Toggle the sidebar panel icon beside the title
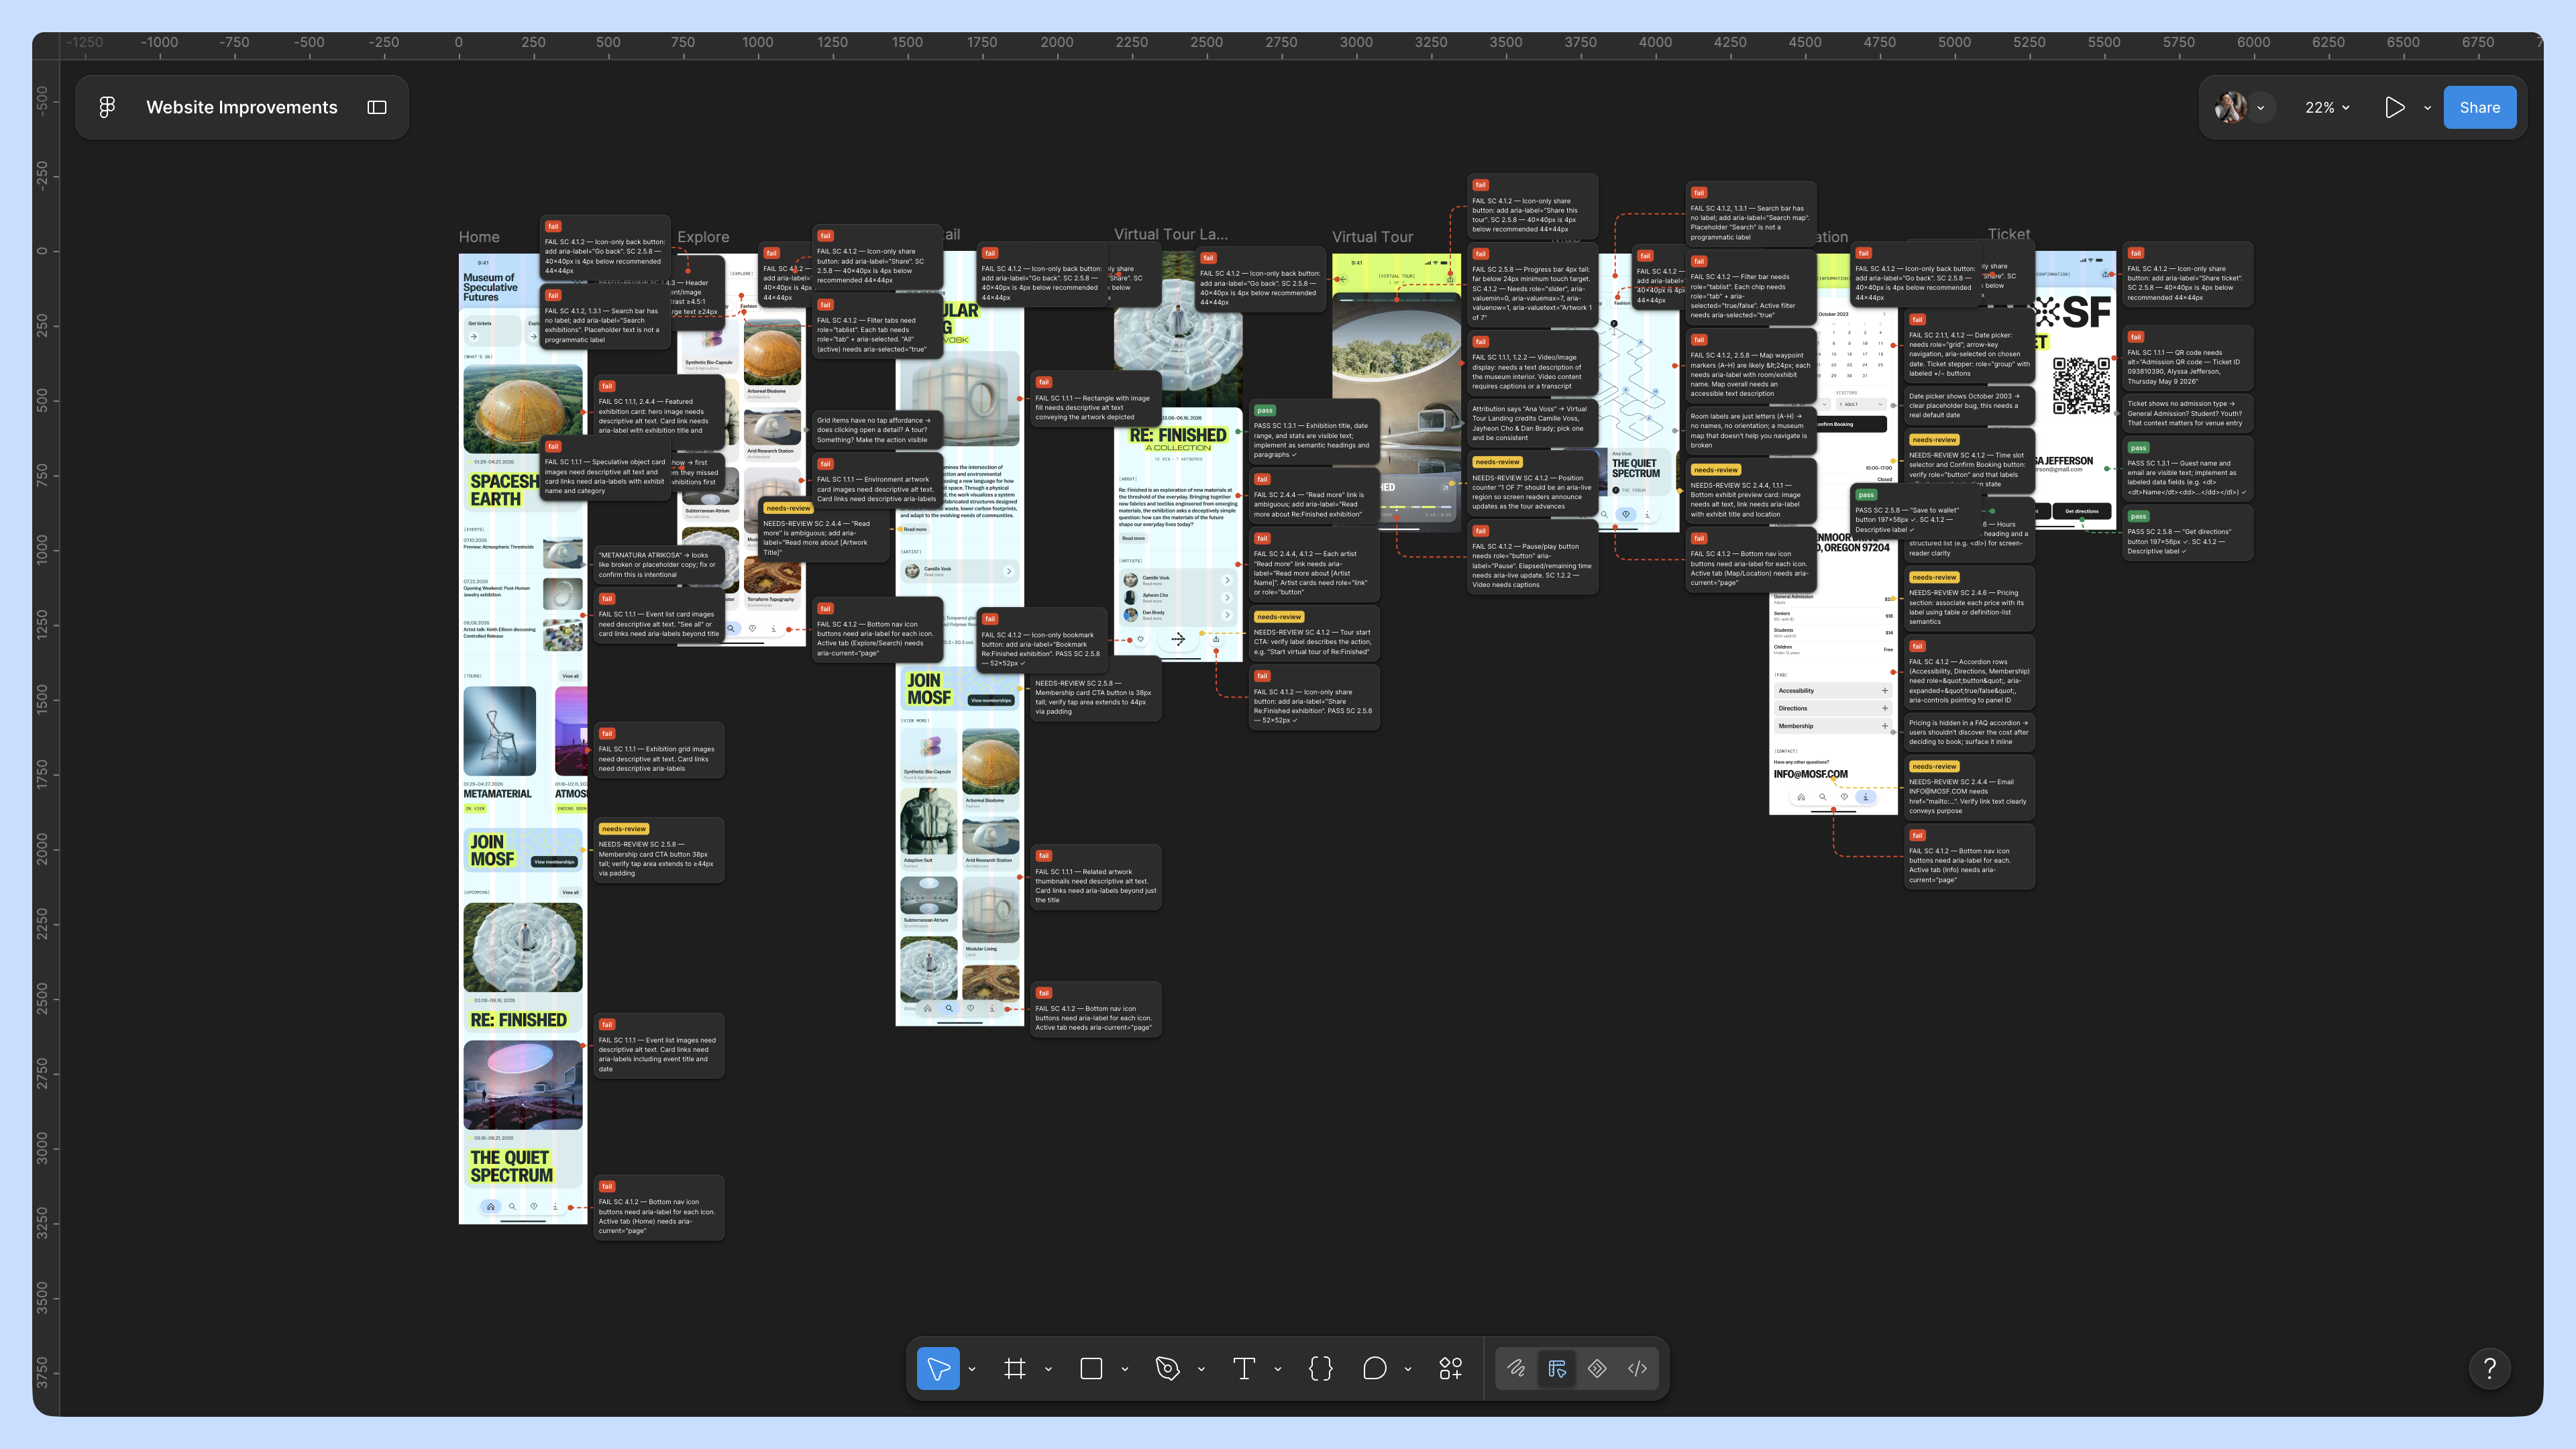 pyautogui.click(x=377, y=107)
